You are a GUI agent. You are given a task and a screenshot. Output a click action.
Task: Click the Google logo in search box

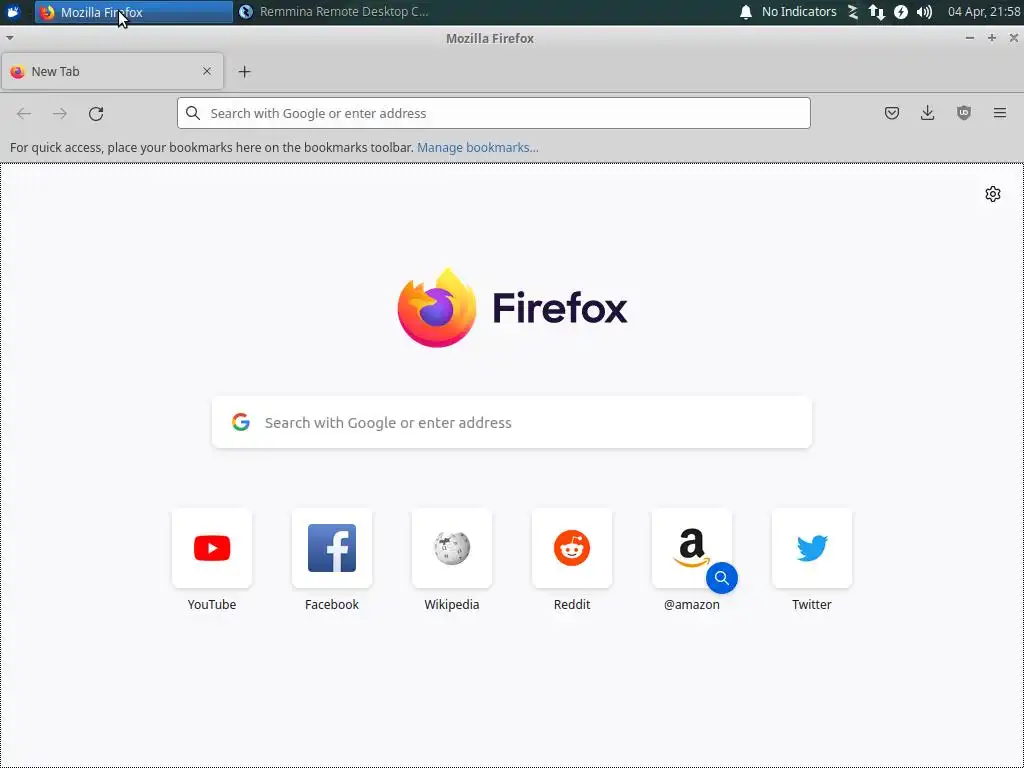241,423
